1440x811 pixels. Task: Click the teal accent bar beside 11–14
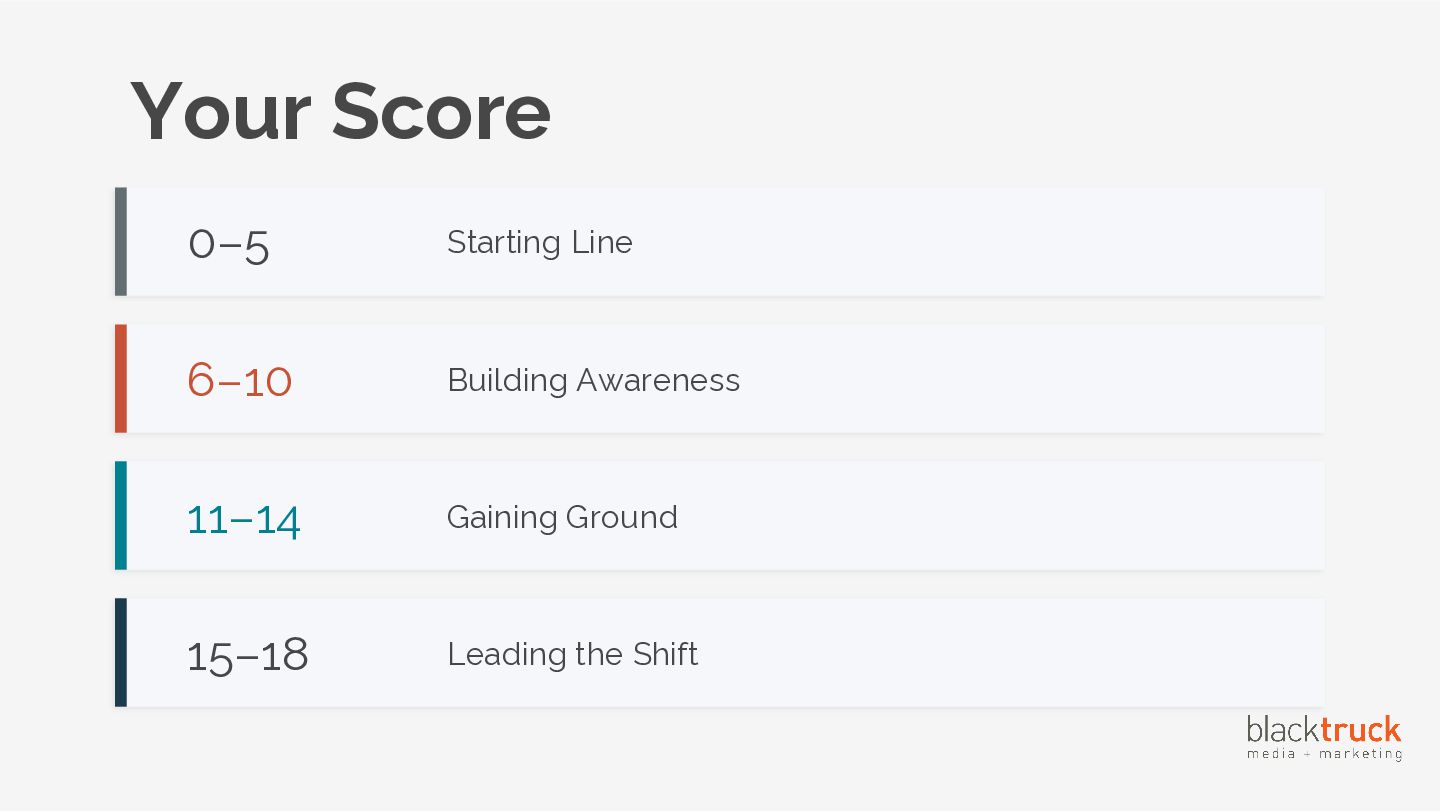[121, 515]
